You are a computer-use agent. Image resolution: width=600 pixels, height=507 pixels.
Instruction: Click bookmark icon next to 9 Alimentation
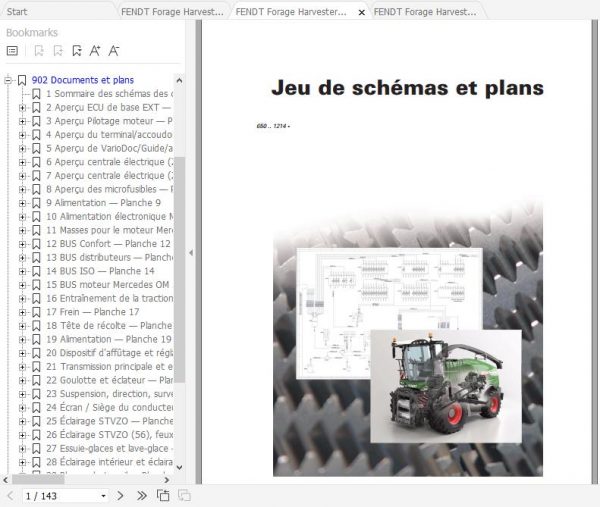(x=36, y=203)
